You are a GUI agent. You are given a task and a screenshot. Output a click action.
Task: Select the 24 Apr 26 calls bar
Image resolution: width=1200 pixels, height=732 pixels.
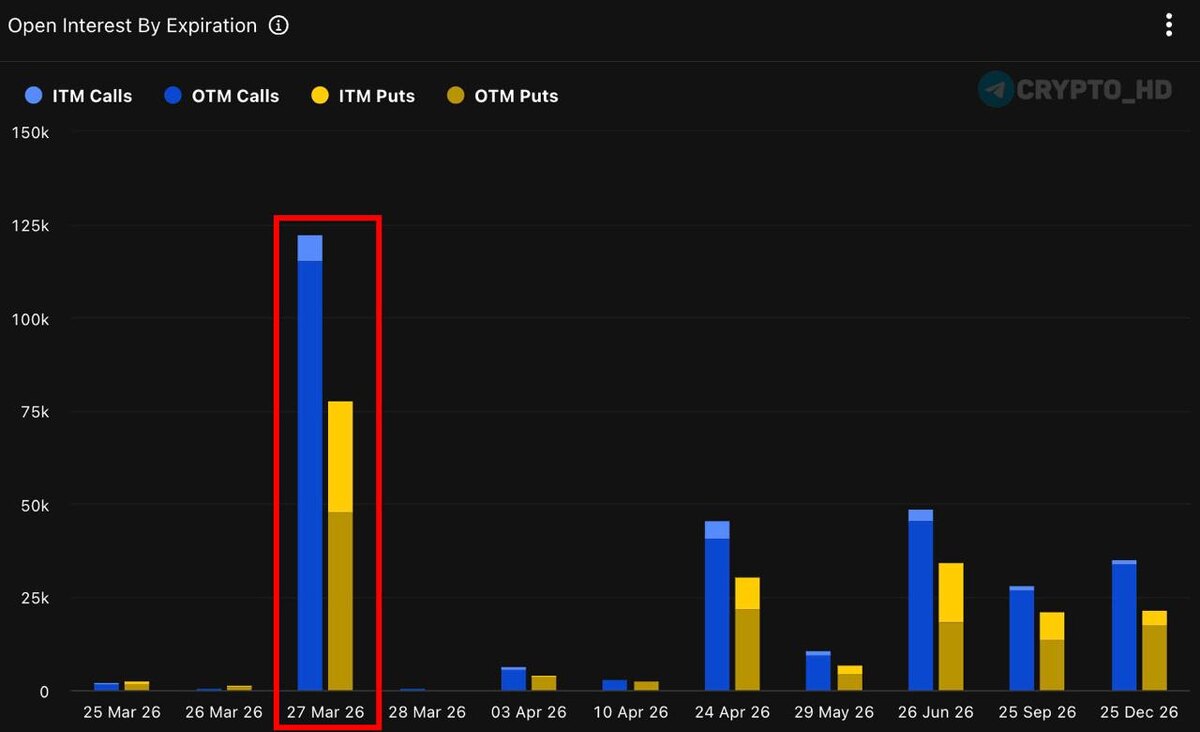[717, 606]
